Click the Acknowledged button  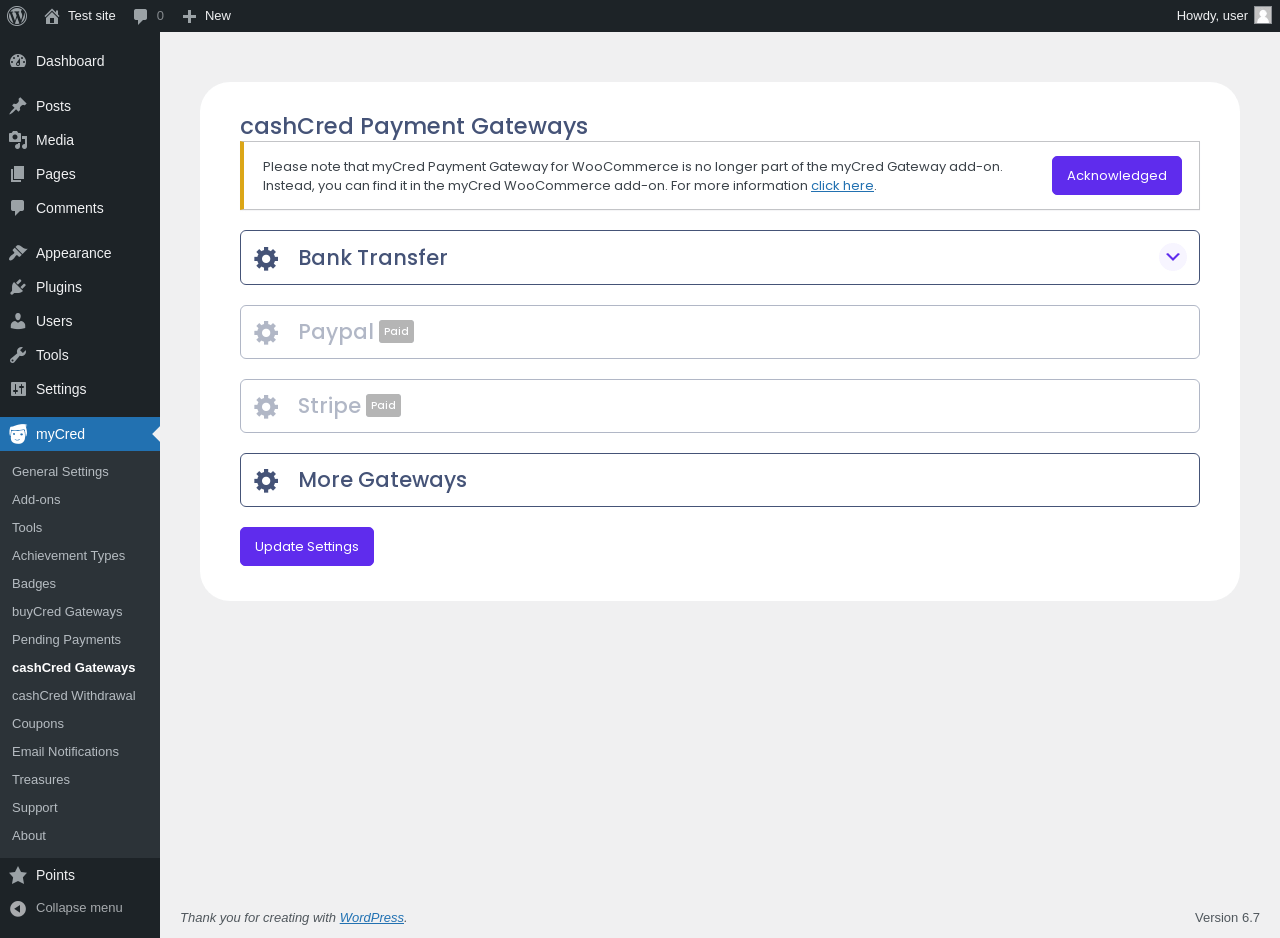pyautogui.click(x=1117, y=175)
